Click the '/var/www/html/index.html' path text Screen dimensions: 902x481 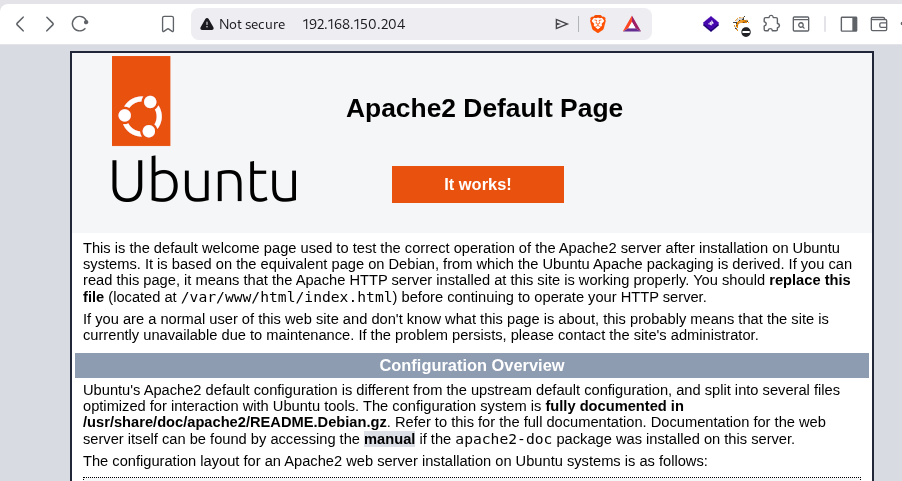click(287, 297)
